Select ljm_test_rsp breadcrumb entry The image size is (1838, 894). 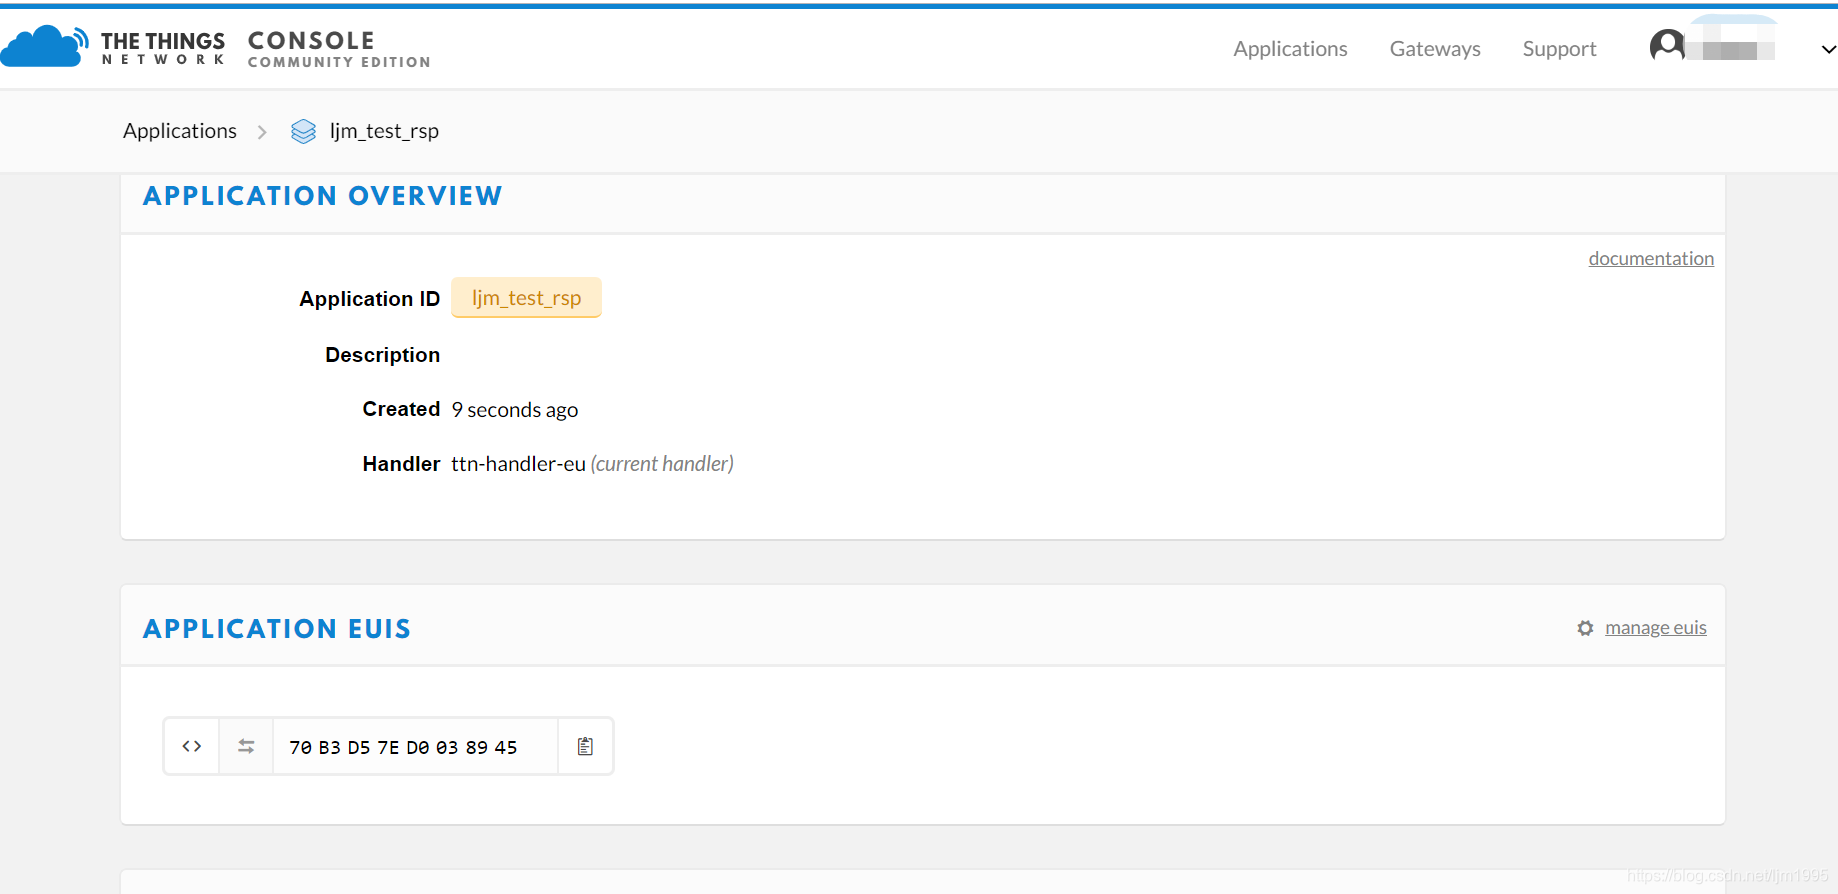coord(384,131)
